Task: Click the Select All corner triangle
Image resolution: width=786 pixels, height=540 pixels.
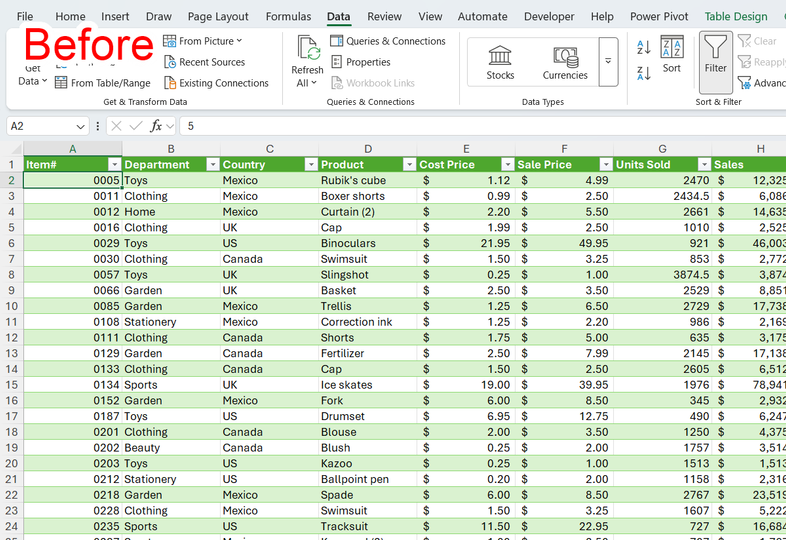Action: pyautogui.click(x=17, y=149)
